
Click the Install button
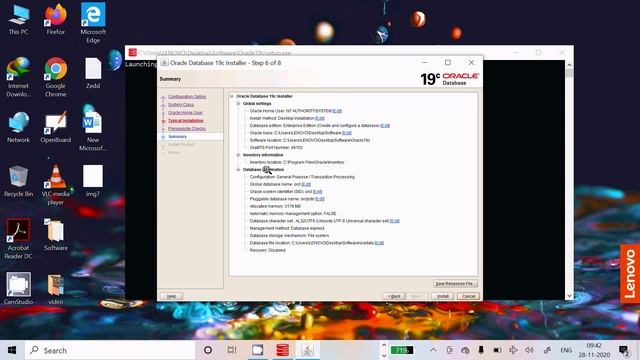pyautogui.click(x=442, y=296)
